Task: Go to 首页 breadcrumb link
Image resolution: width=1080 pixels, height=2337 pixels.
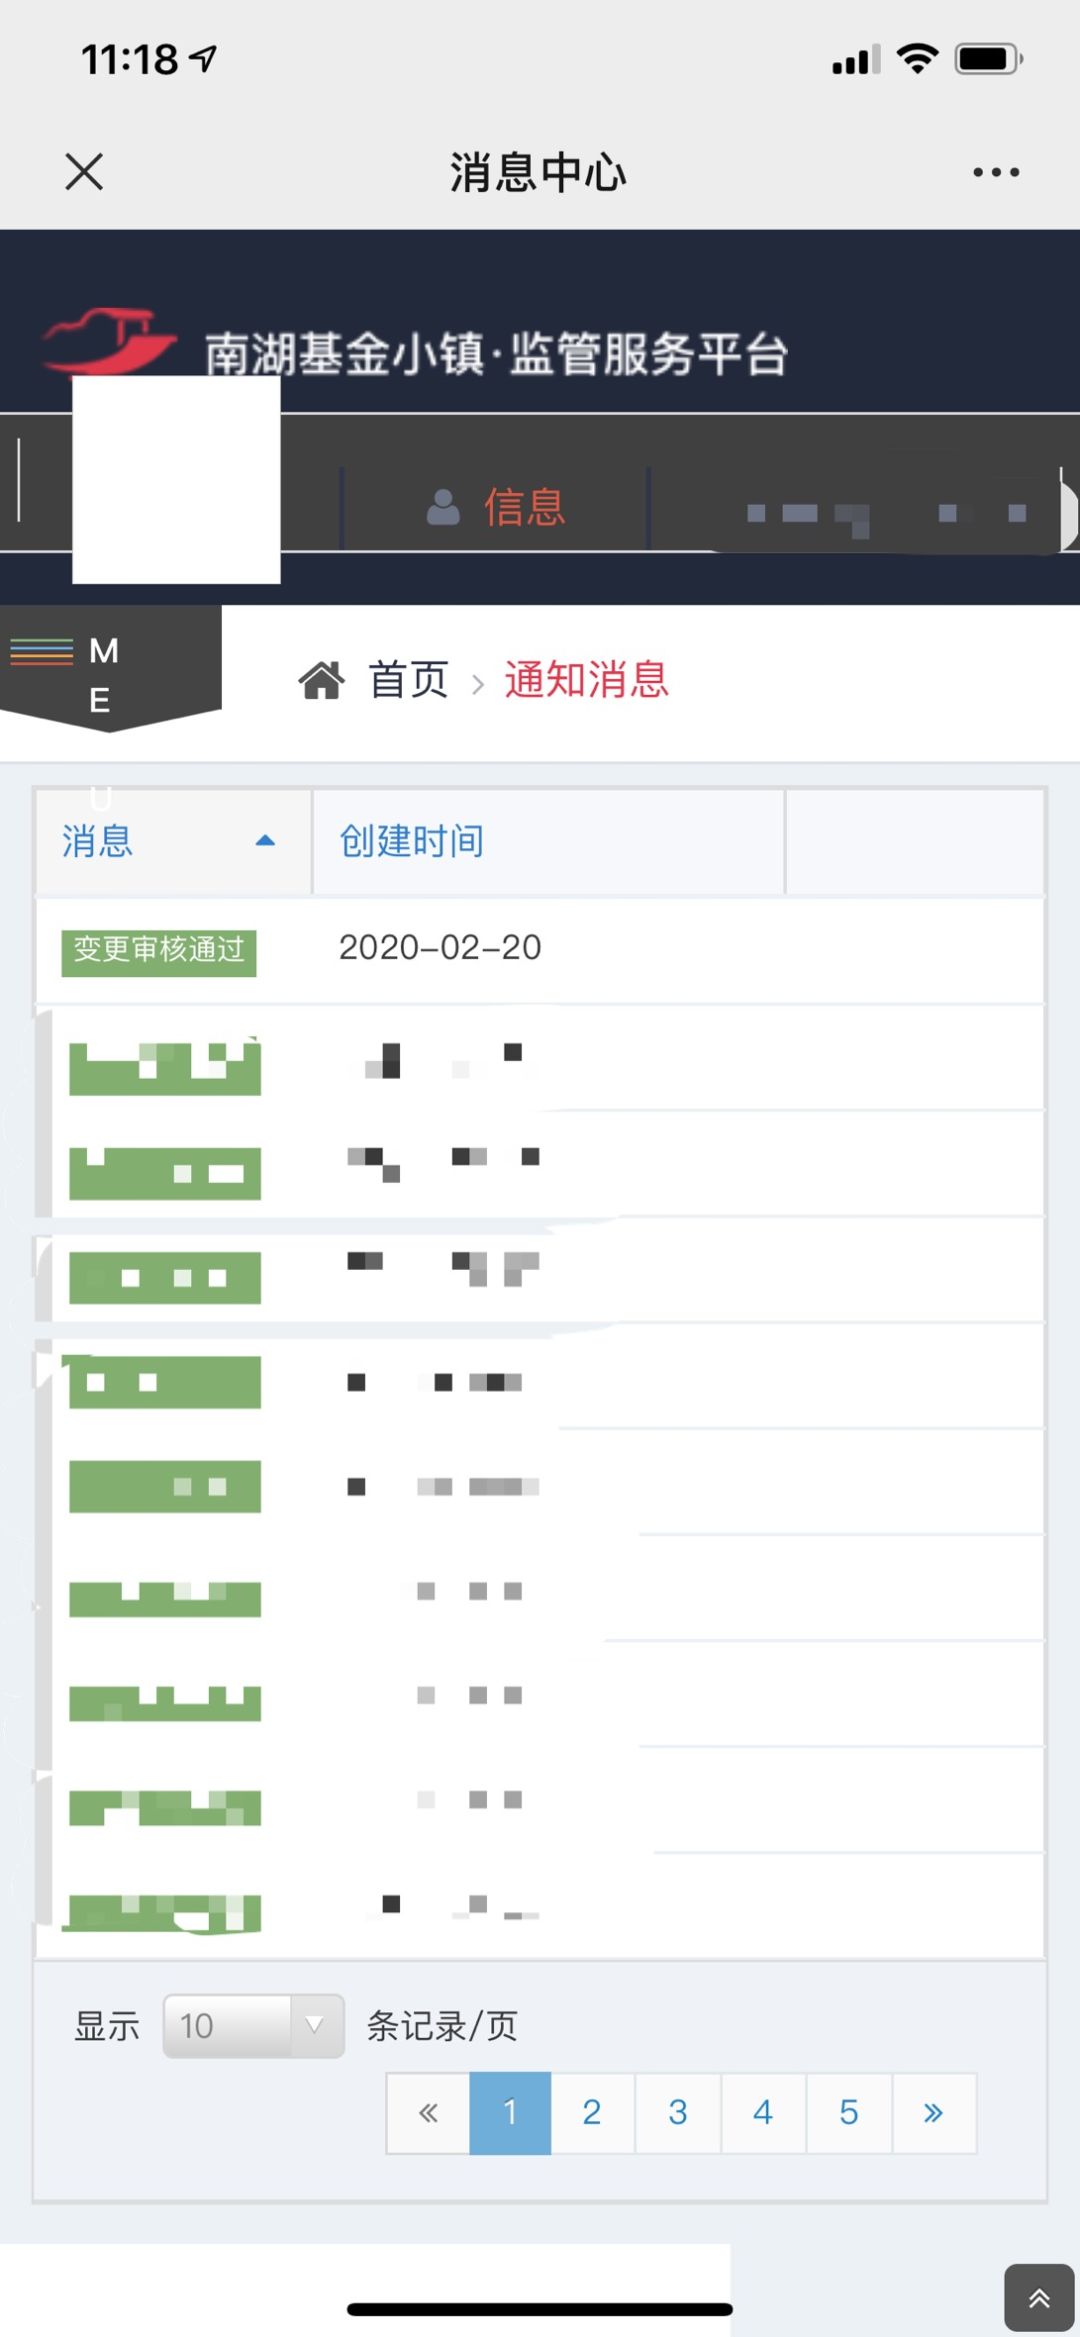Action: (408, 681)
